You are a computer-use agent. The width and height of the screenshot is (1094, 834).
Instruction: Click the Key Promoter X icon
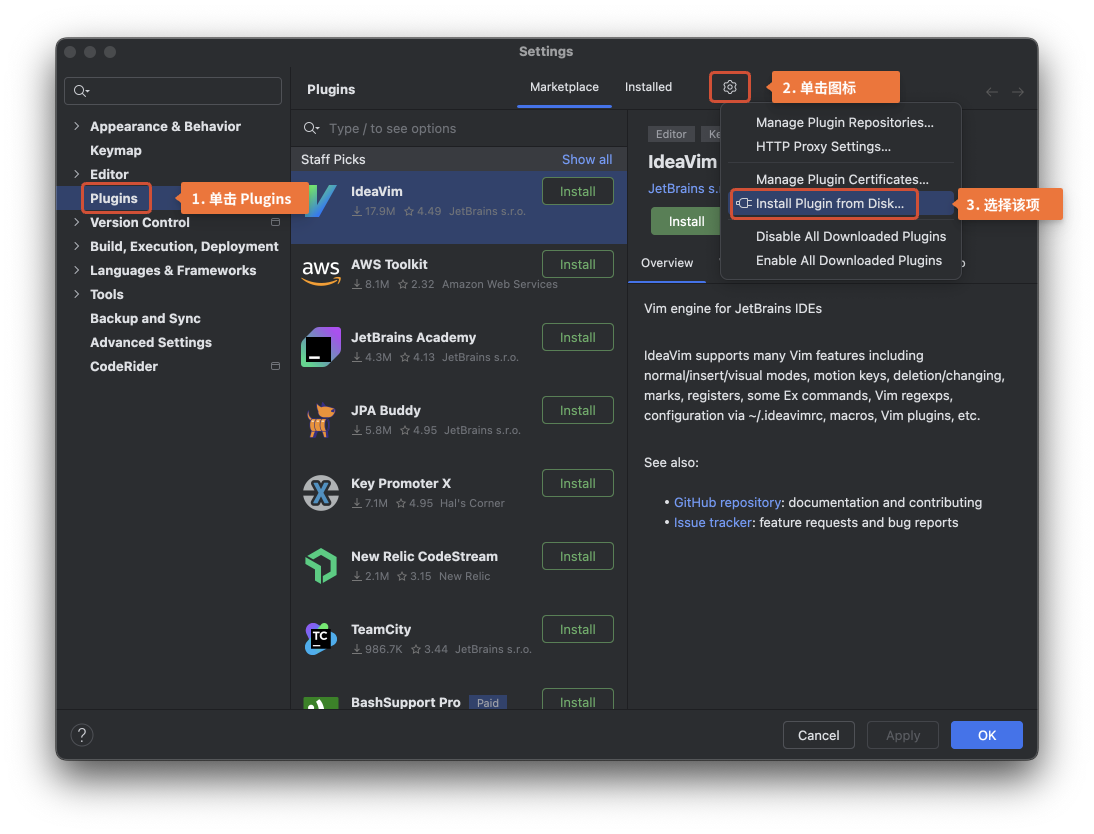tap(321, 493)
